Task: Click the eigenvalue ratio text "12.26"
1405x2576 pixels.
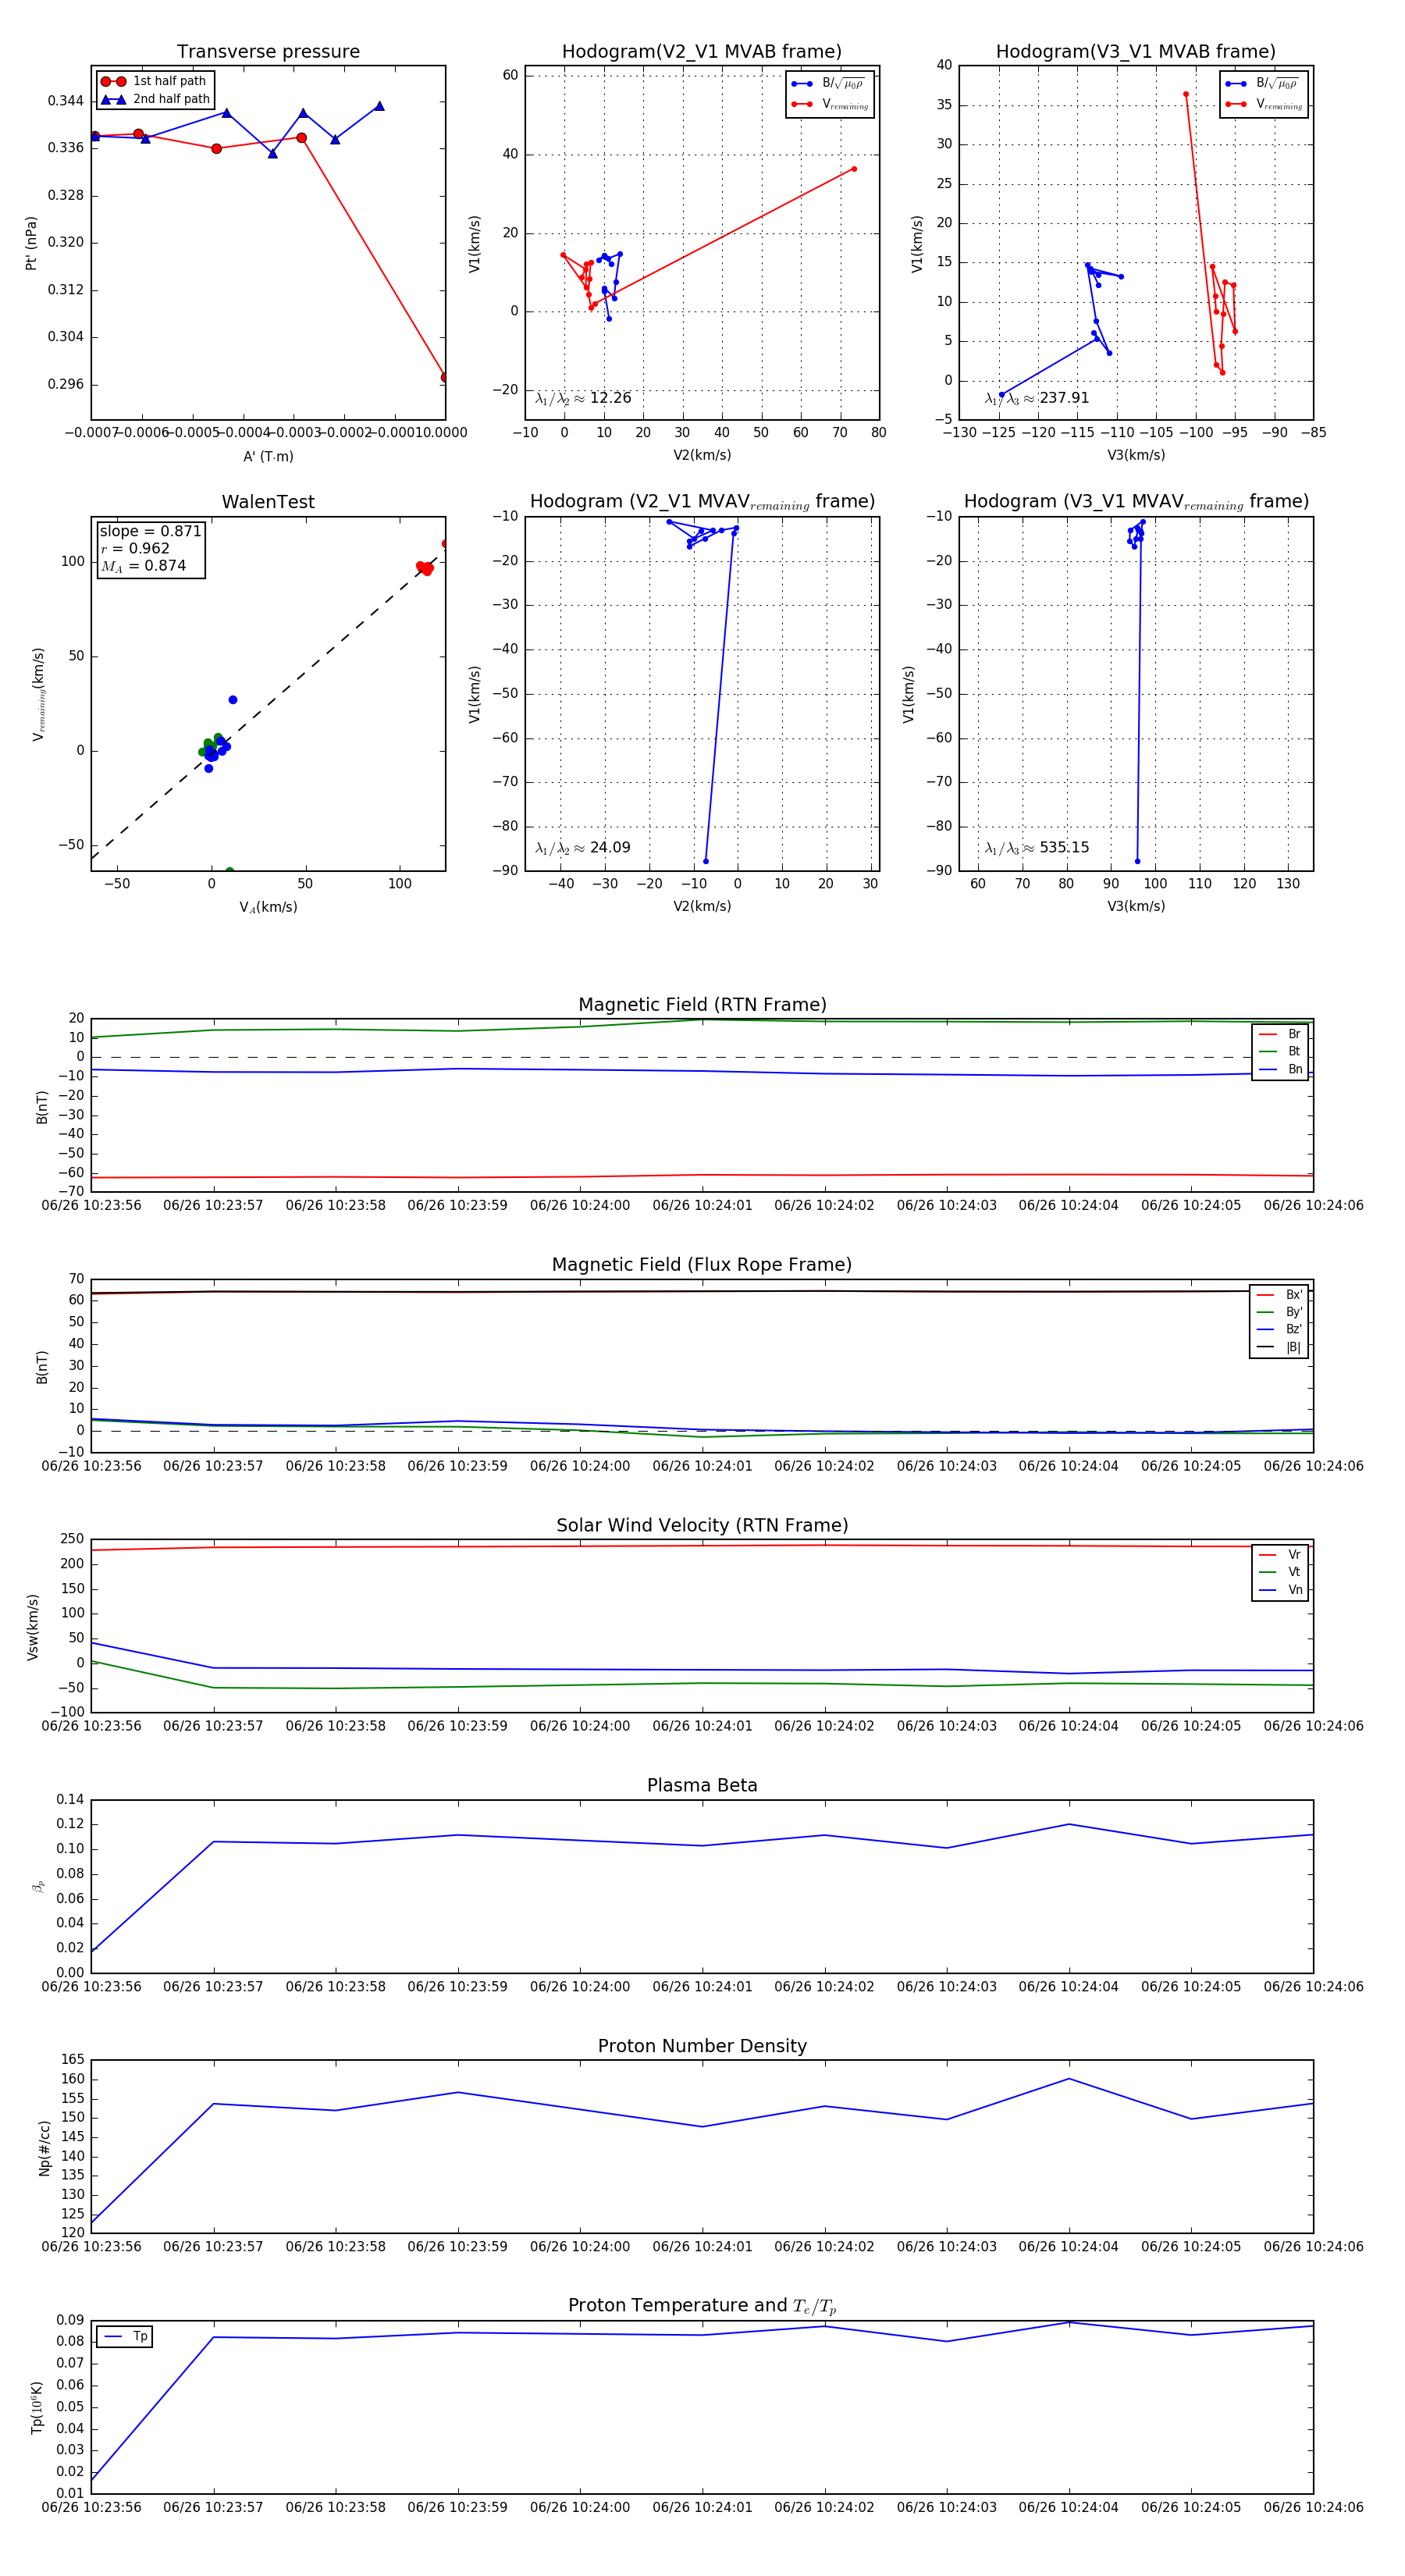Action: [610, 398]
